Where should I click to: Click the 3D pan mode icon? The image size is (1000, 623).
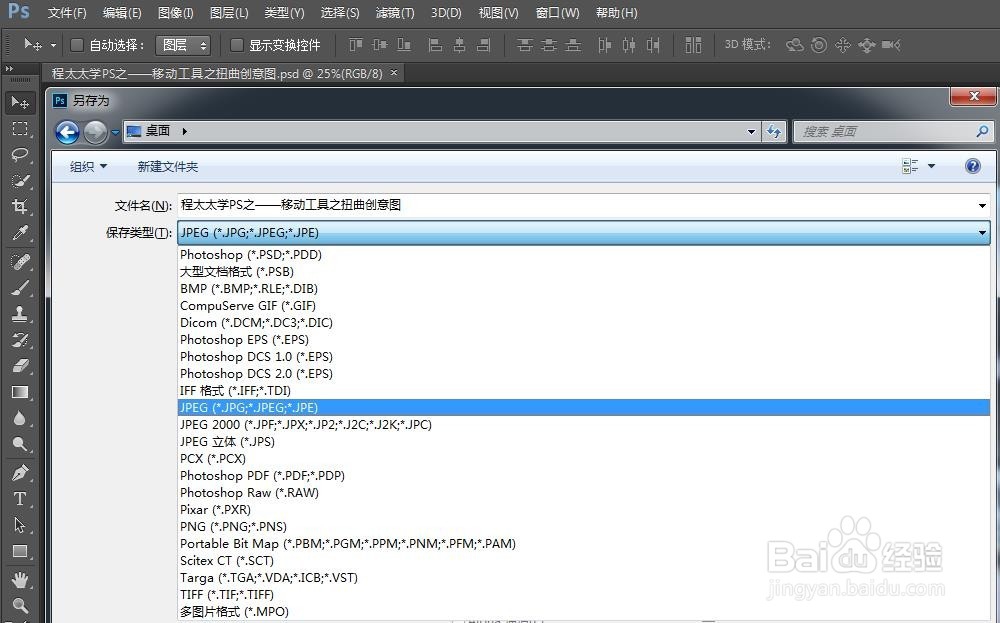[x=842, y=45]
